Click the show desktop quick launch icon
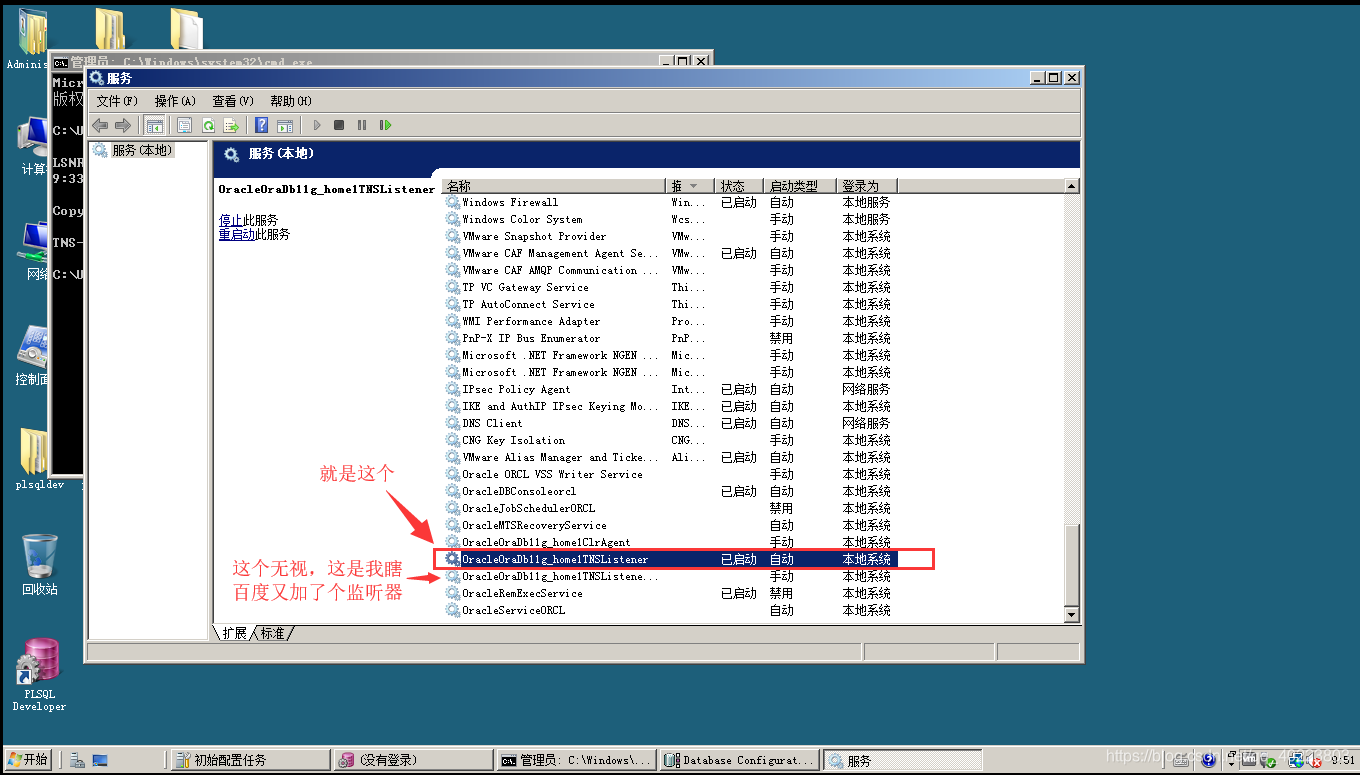The width and height of the screenshot is (1360, 775). point(100,760)
